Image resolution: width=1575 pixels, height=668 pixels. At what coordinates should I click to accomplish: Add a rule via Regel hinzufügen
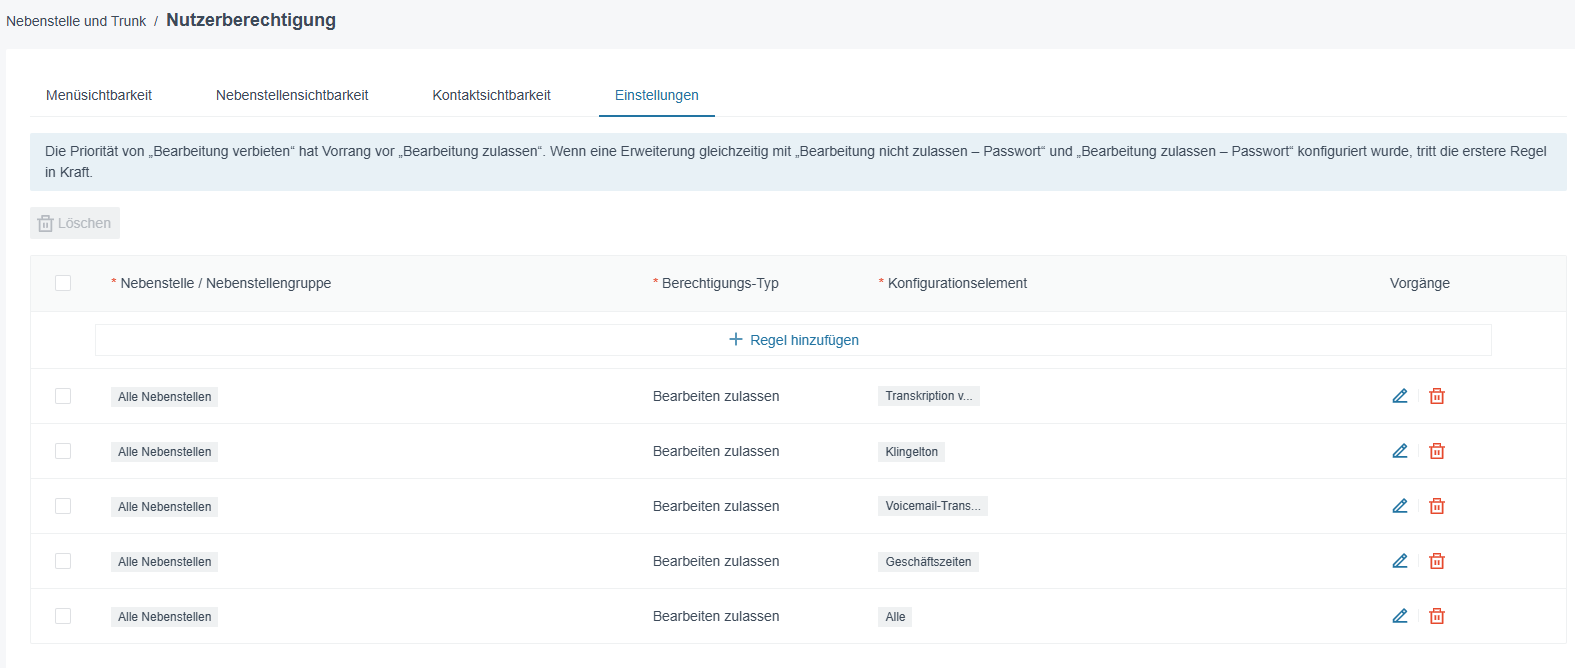pyautogui.click(x=793, y=340)
